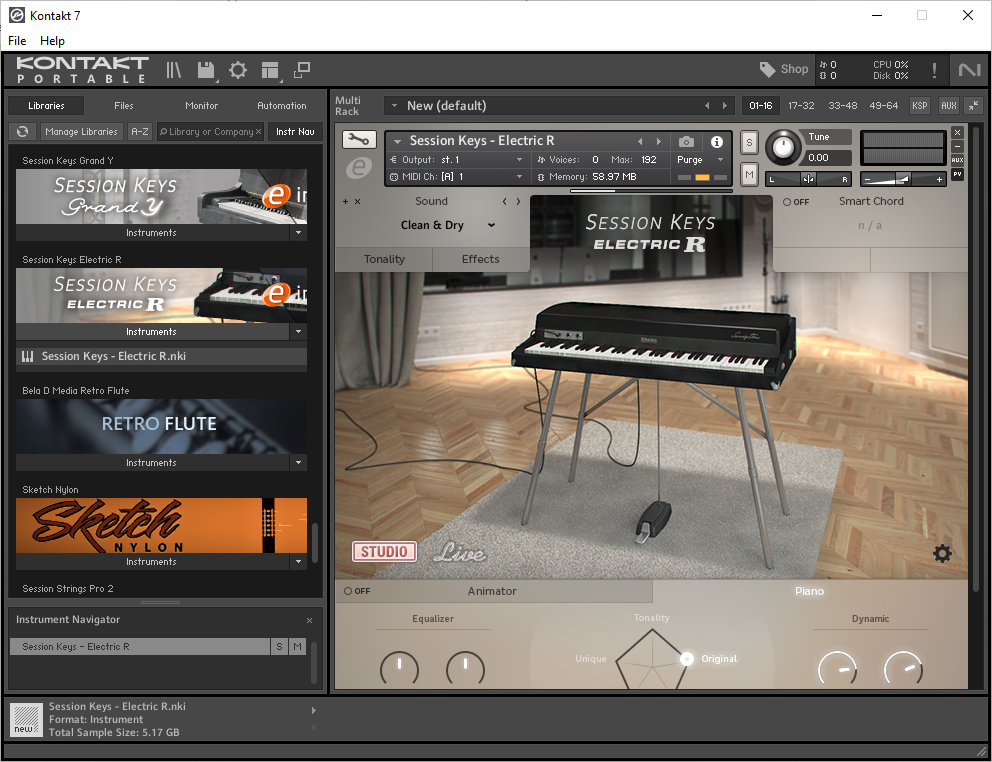Open instrument settings gear near piano
This screenshot has width=992, height=762.
pyautogui.click(x=942, y=553)
